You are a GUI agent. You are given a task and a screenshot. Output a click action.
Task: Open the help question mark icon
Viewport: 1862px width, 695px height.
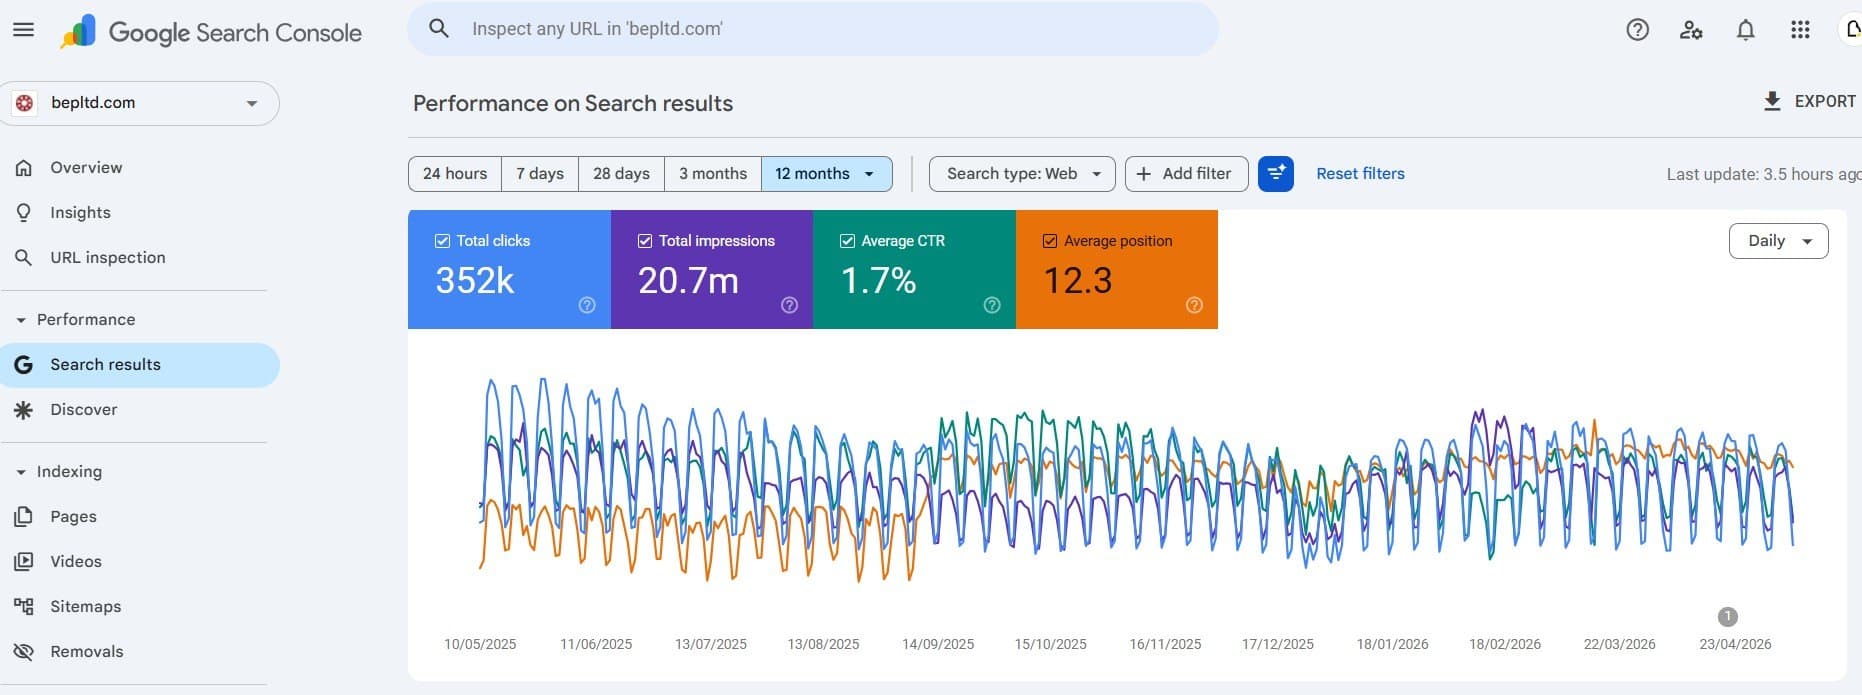click(x=1637, y=30)
